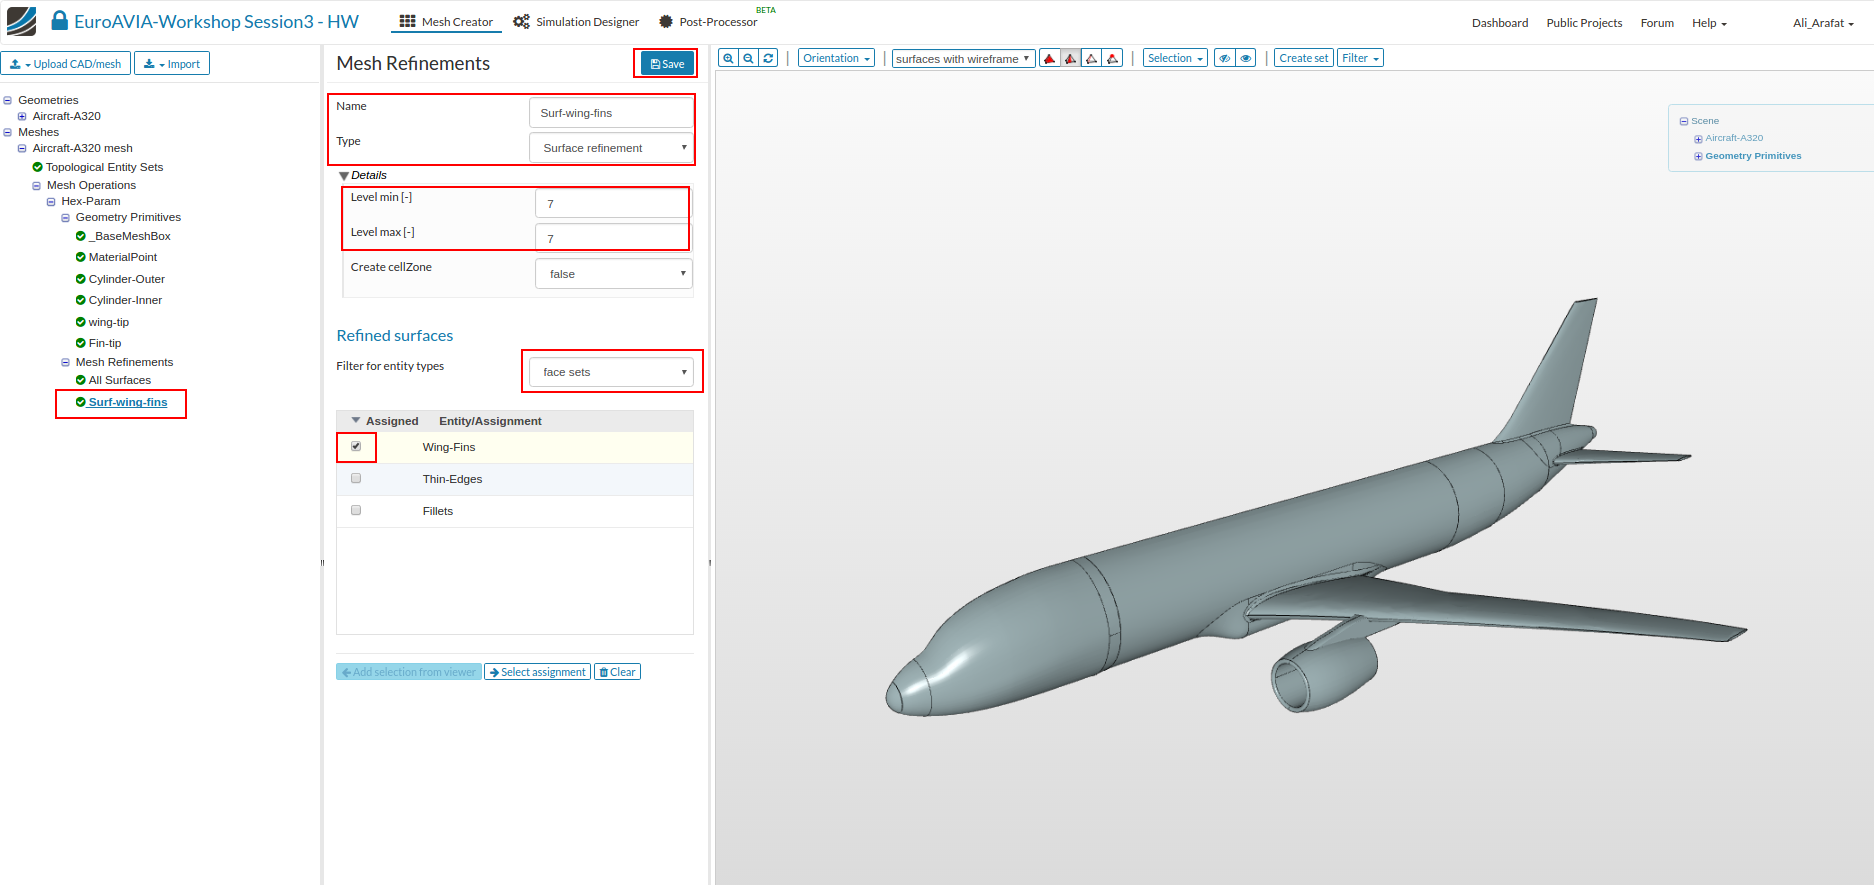
Task: Collapse the Meshes tree node
Action: tap(8, 132)
